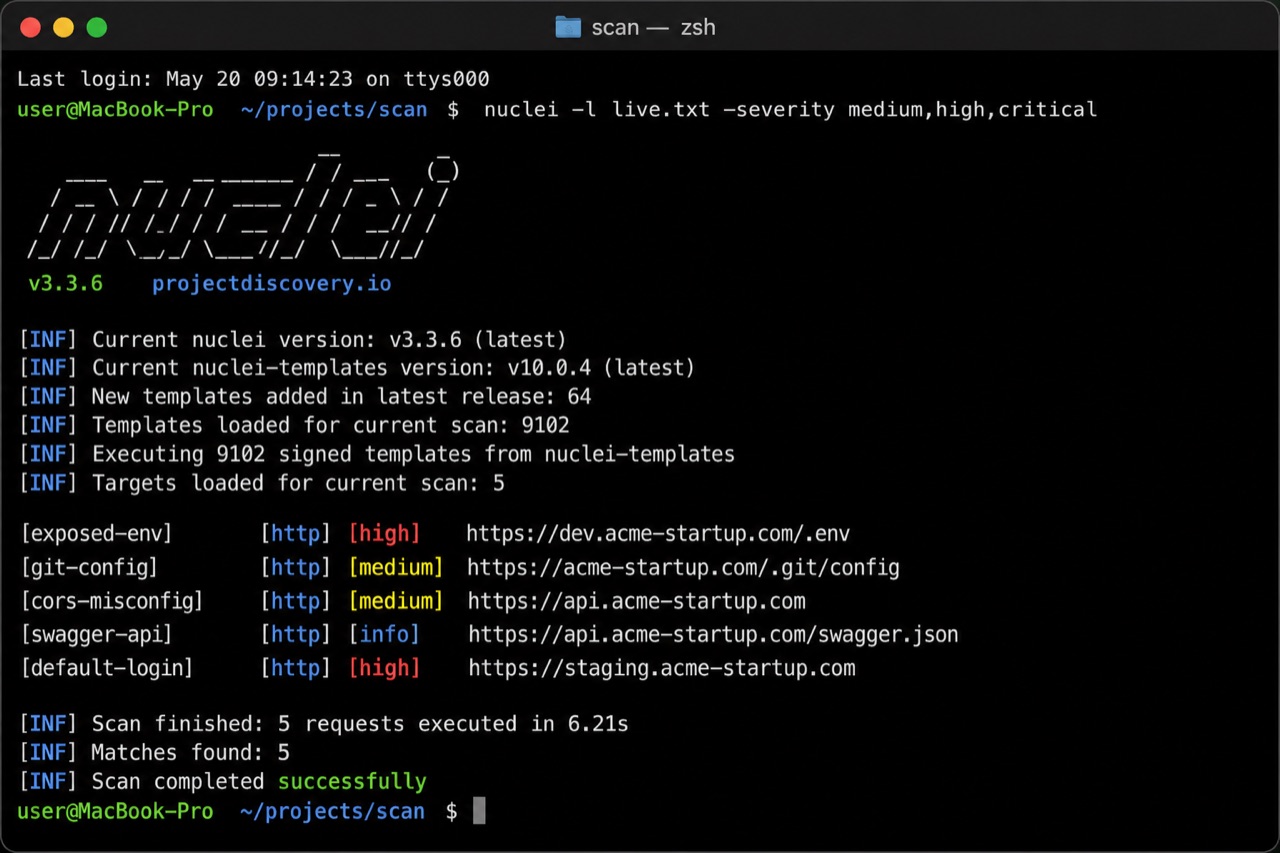1280x853 pixels.
Task: Click the [medium] tag on cors-misconfig row
Action: point(395,601)
